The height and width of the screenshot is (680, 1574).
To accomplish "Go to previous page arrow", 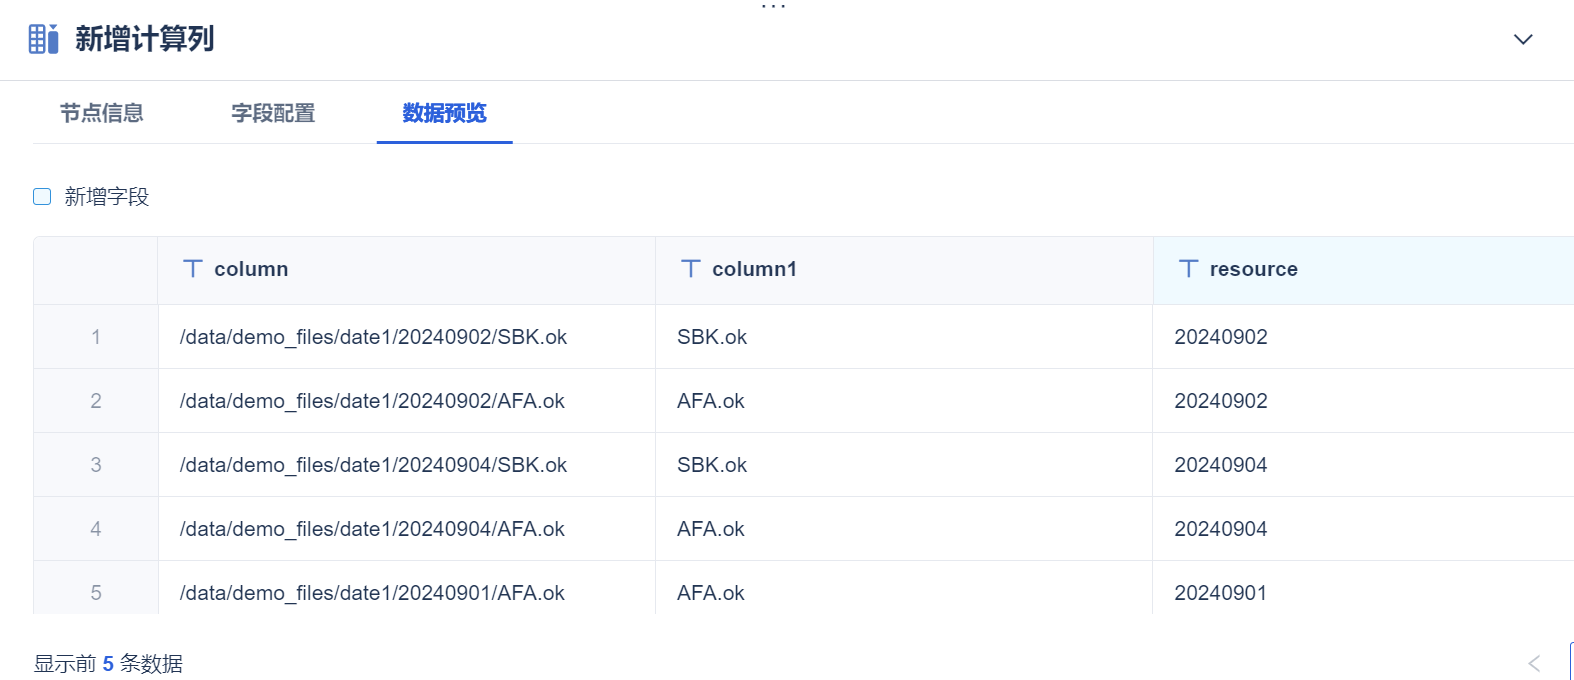I will pos(1534,663).
